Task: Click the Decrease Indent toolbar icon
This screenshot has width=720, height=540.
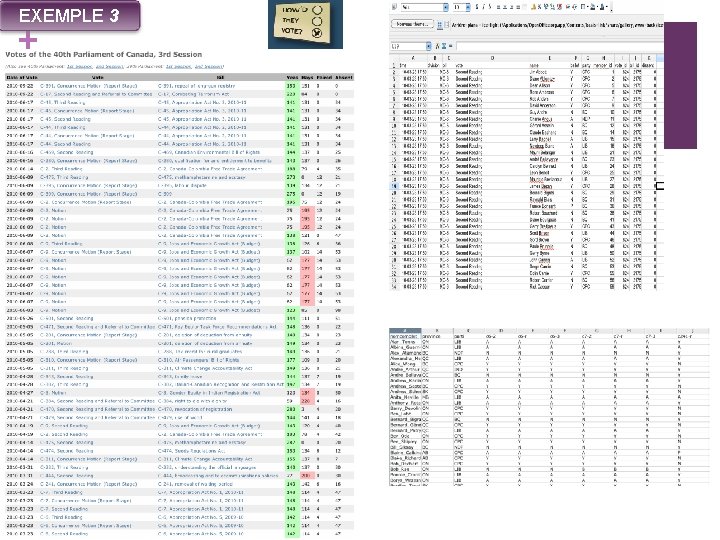Action: (x=568, y=7)
